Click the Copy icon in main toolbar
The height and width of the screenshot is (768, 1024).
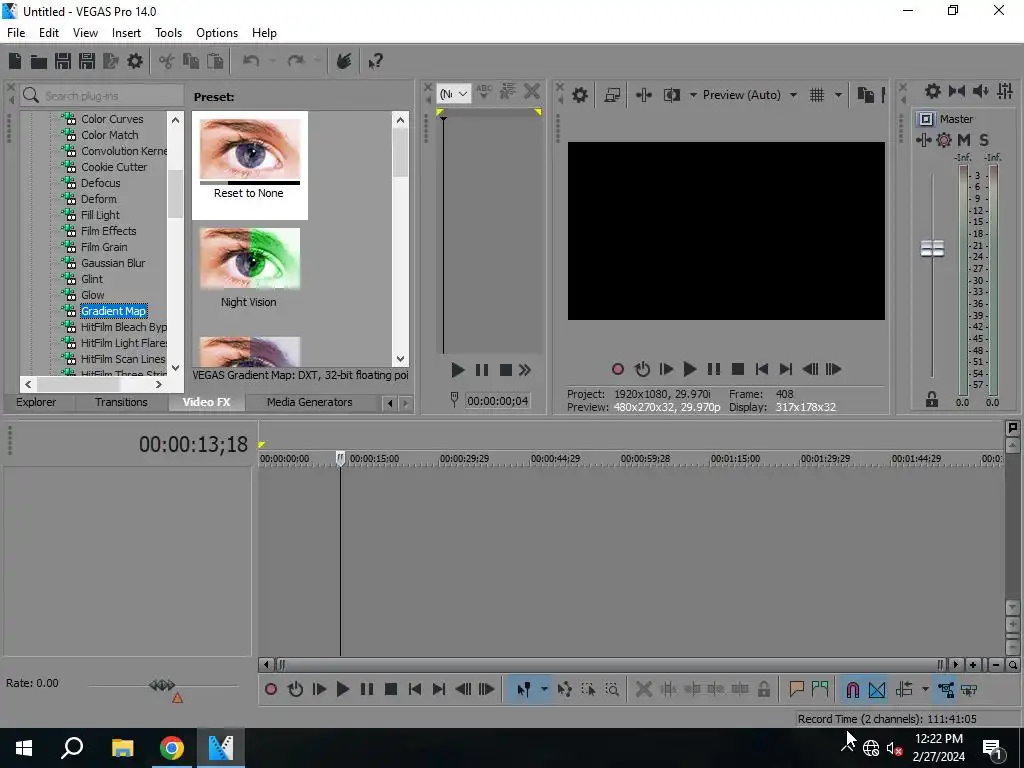coord(191,61)
